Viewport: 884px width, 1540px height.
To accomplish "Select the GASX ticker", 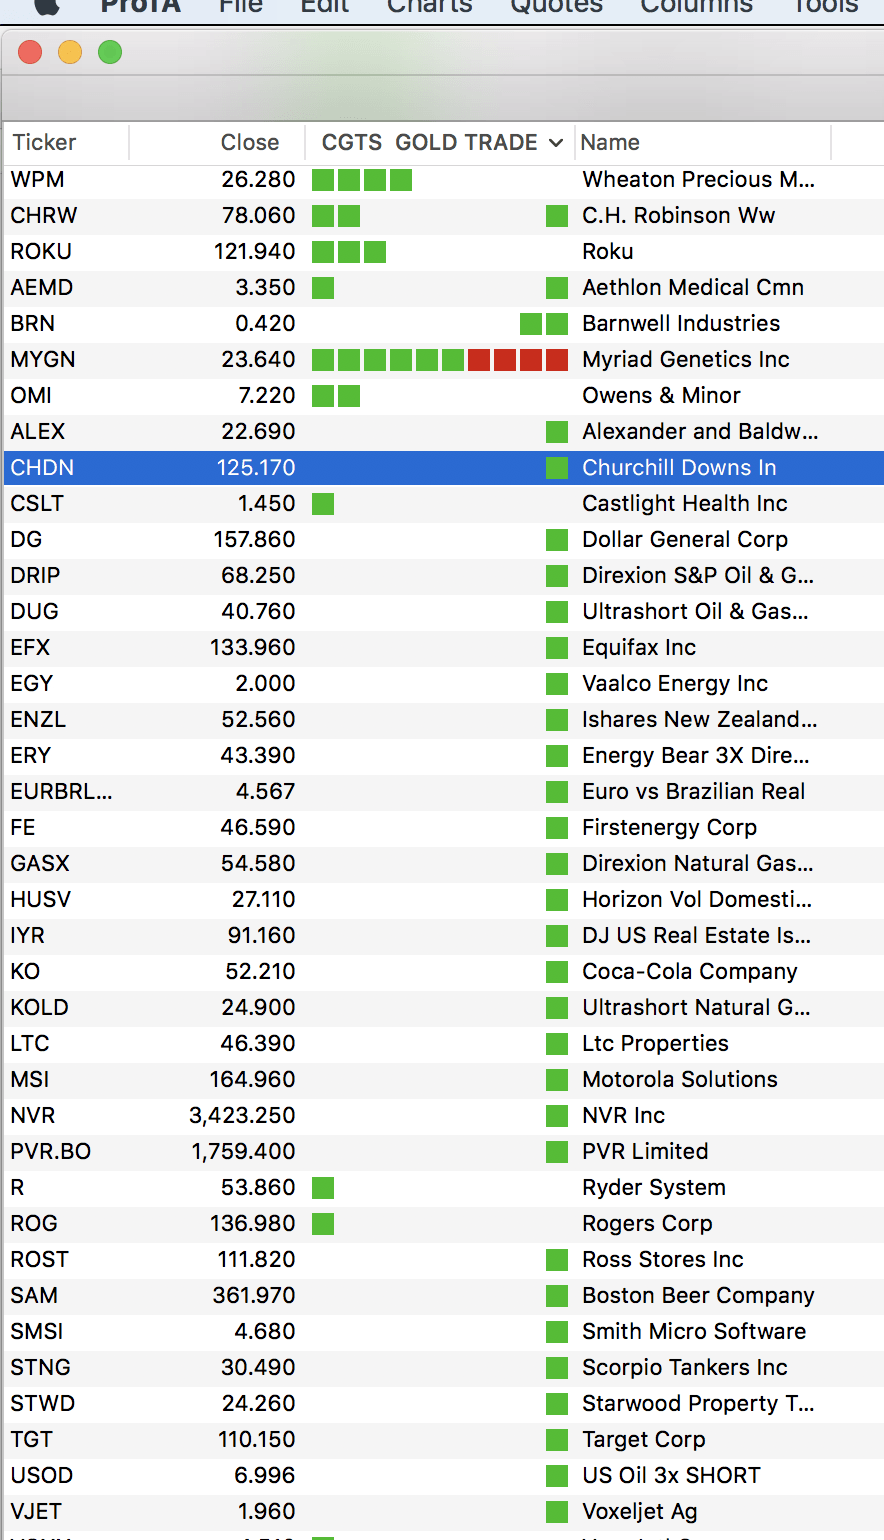I will pos(40,863).
